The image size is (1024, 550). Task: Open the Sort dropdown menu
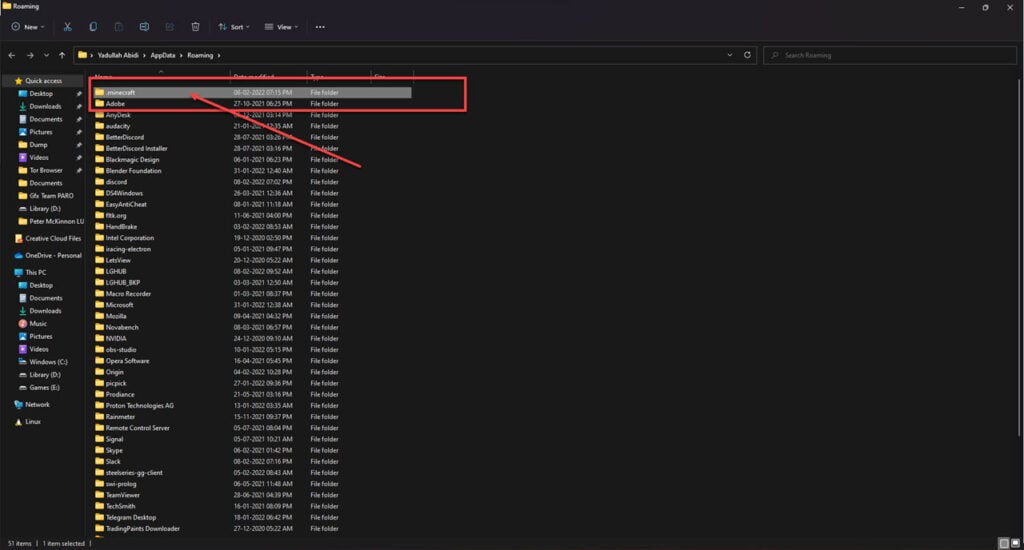point(234,27)
